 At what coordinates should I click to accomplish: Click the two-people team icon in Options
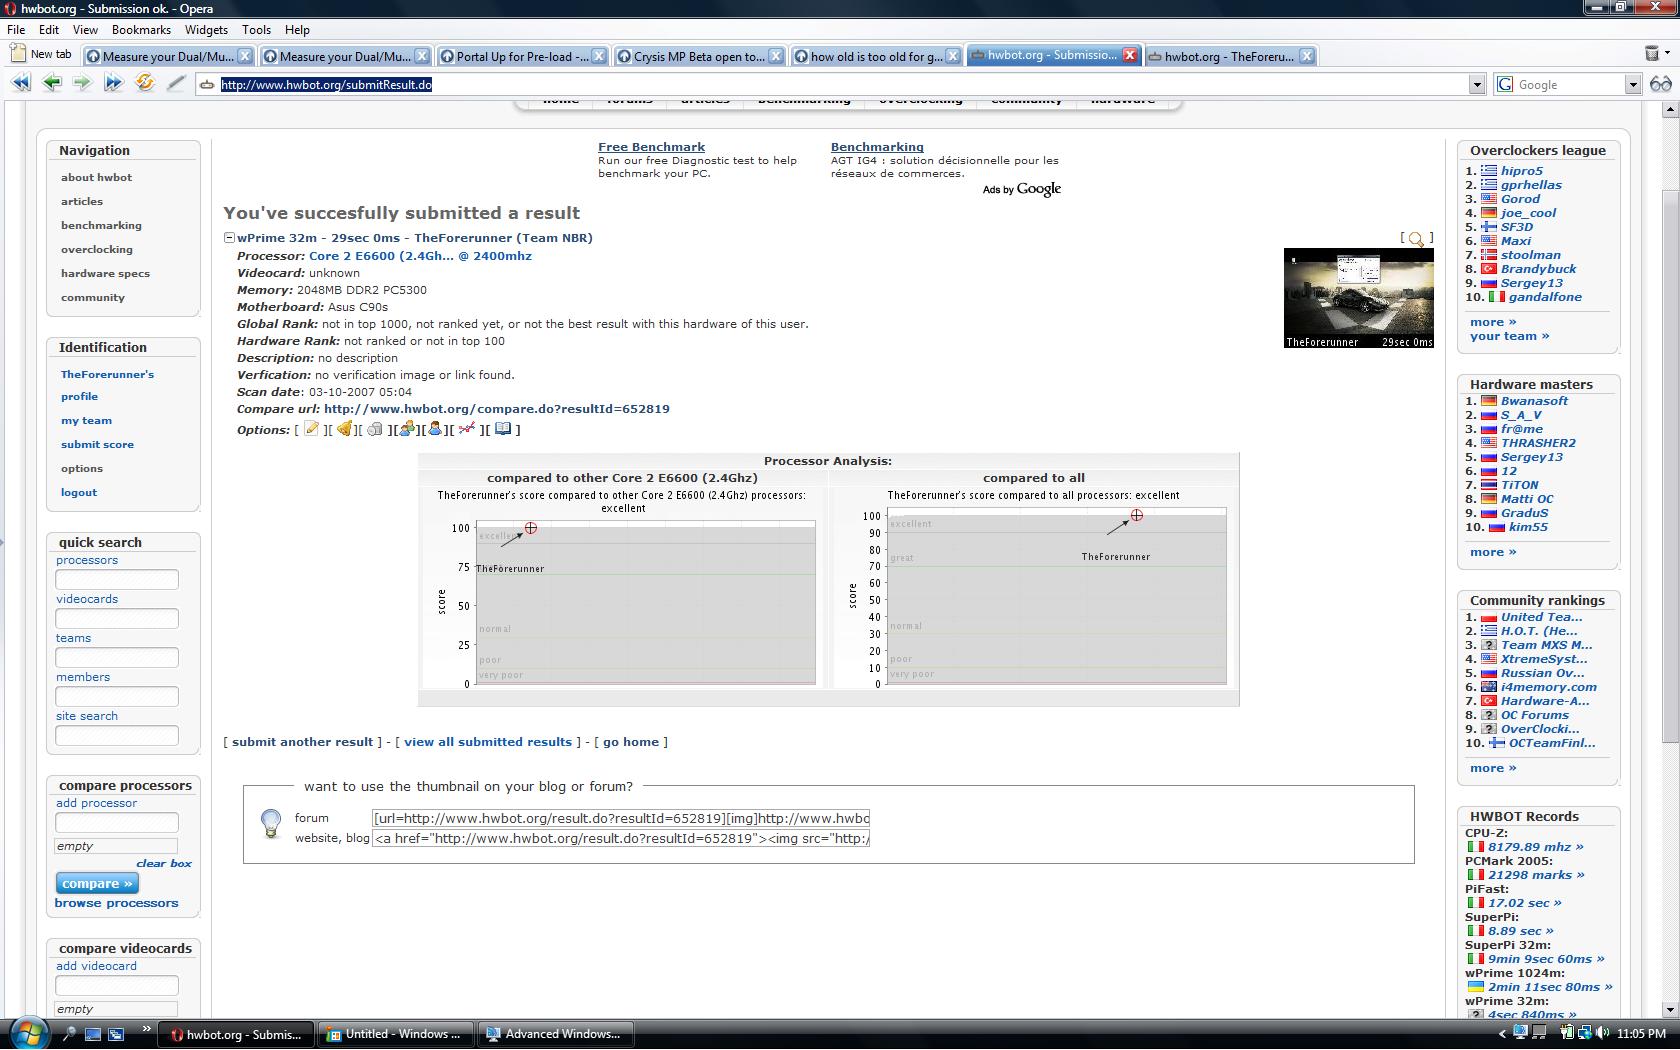406,429
